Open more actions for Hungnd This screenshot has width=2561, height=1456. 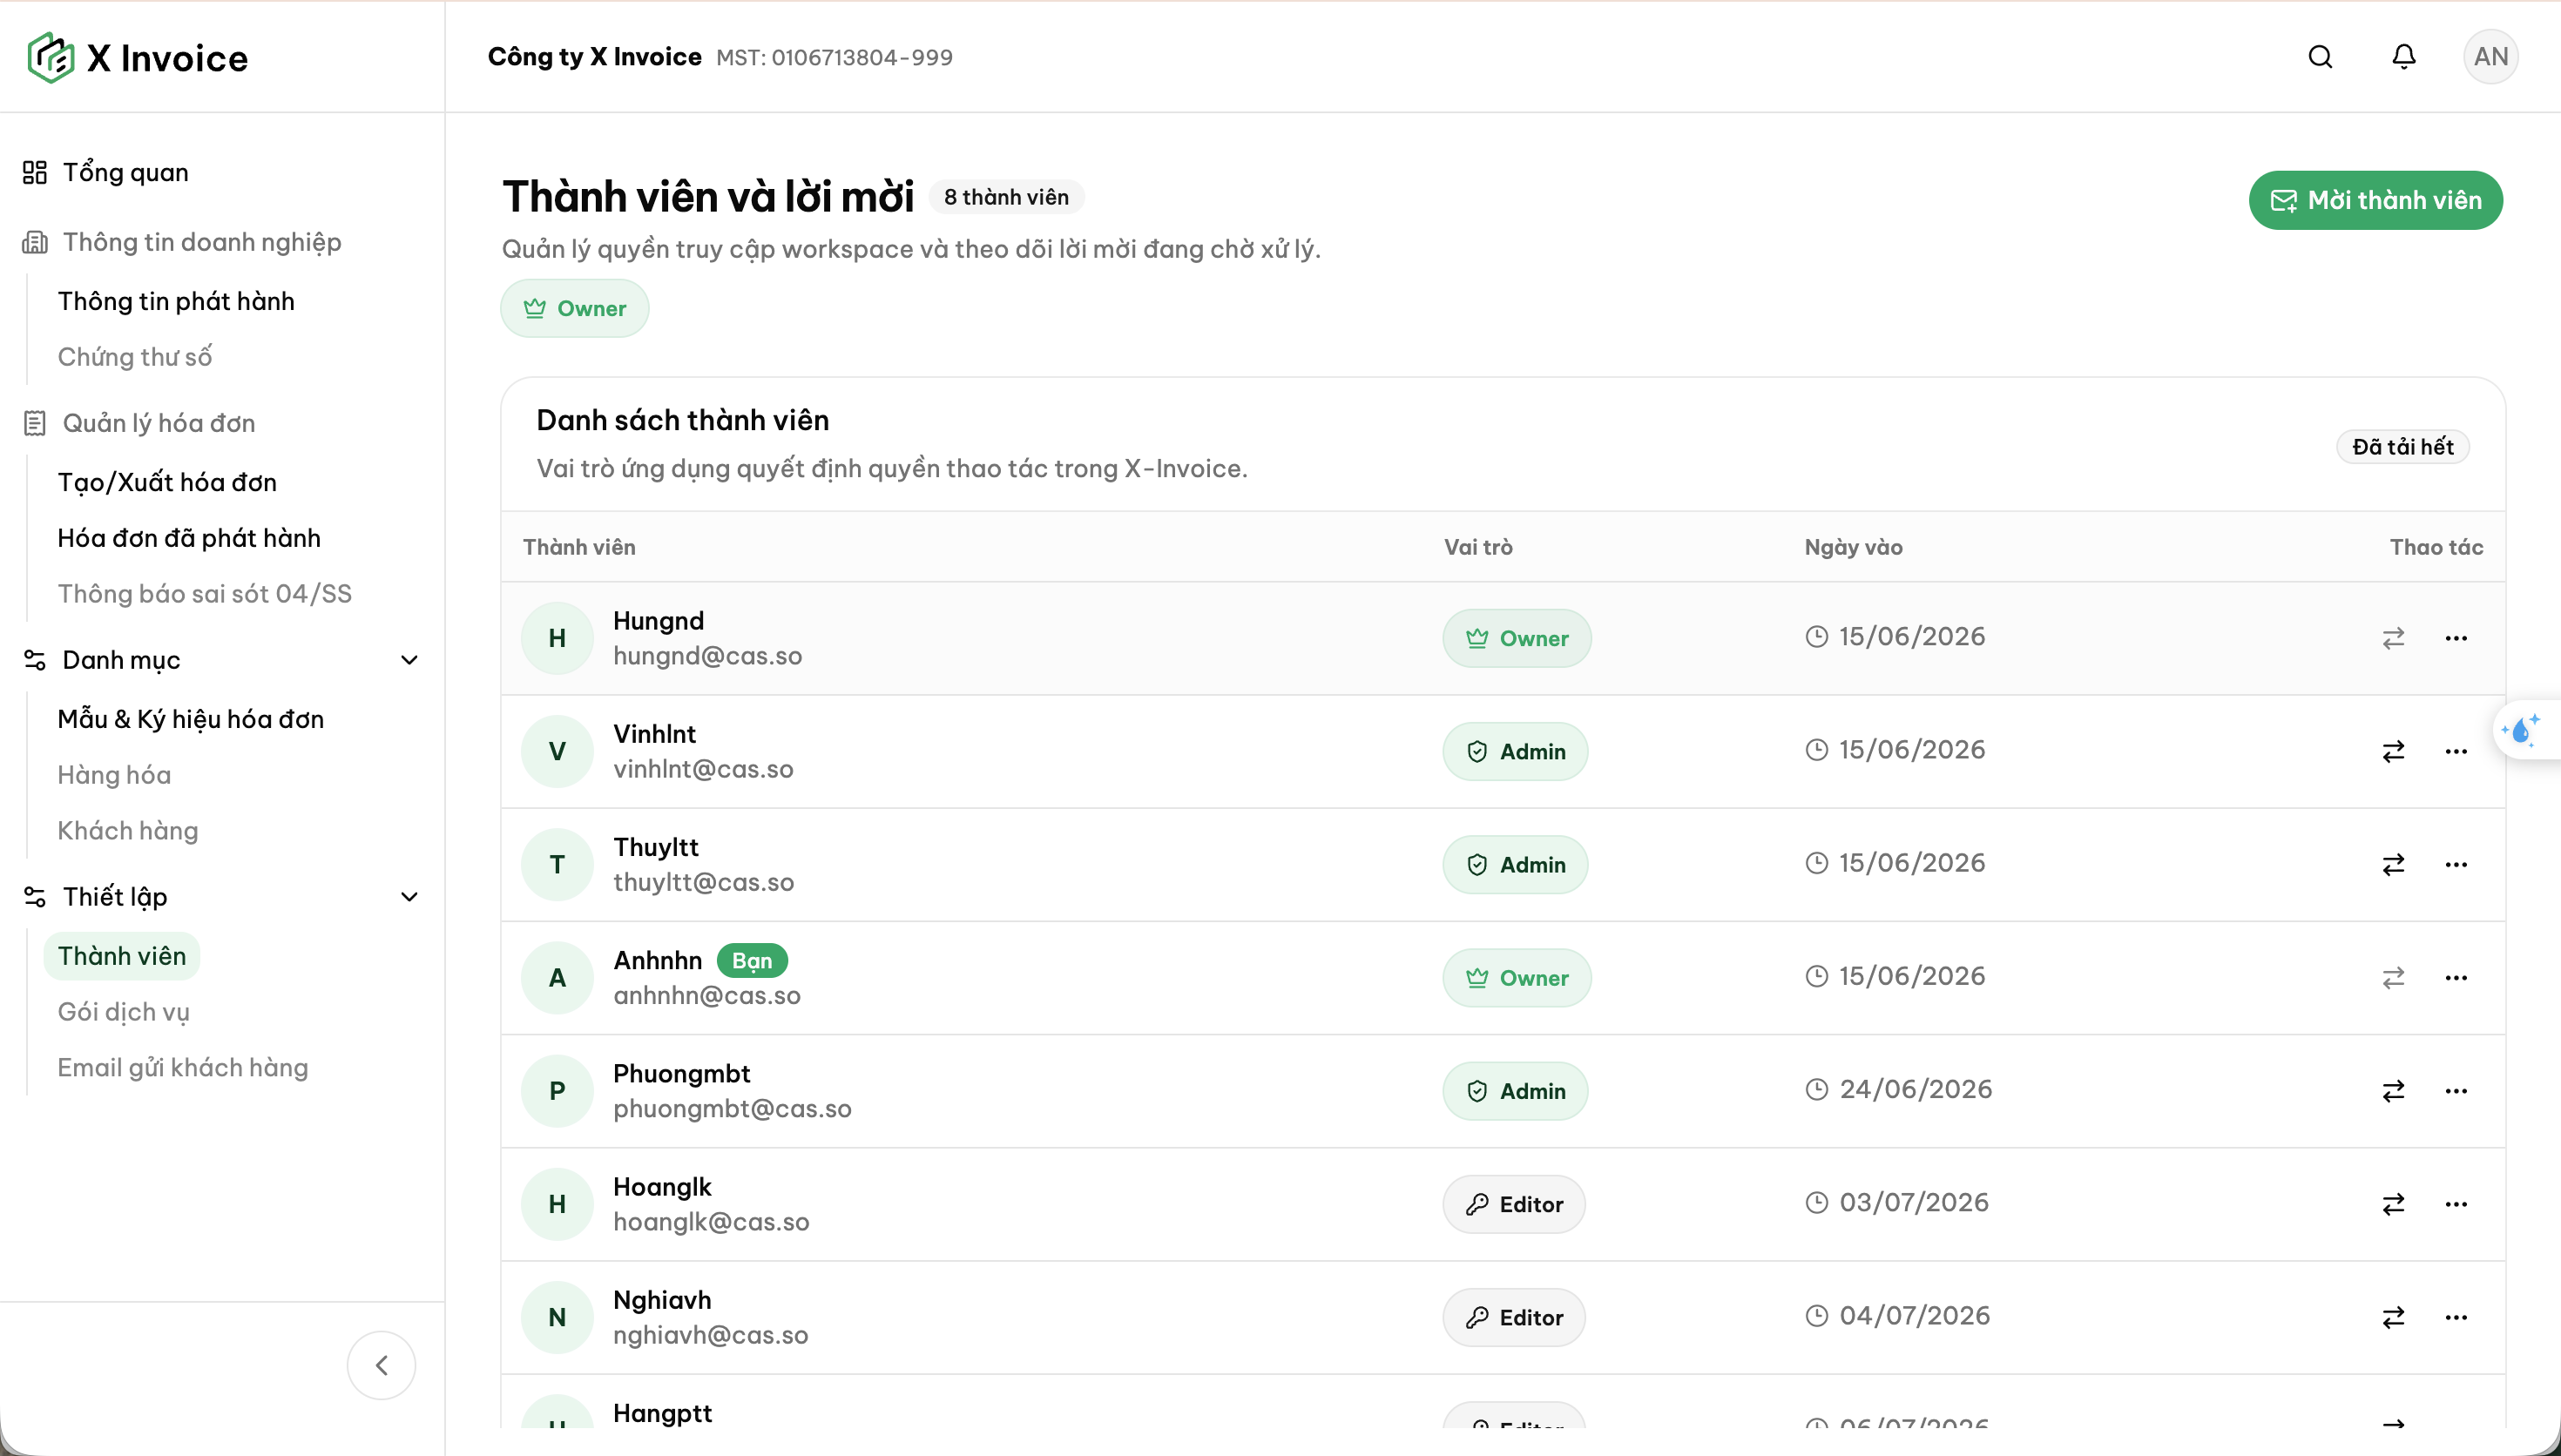coord(2456,638)
